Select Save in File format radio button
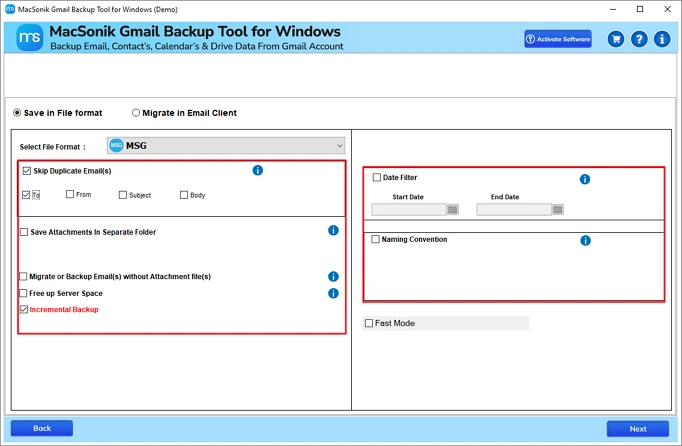The image size is (682, 446). click(17, 113)
